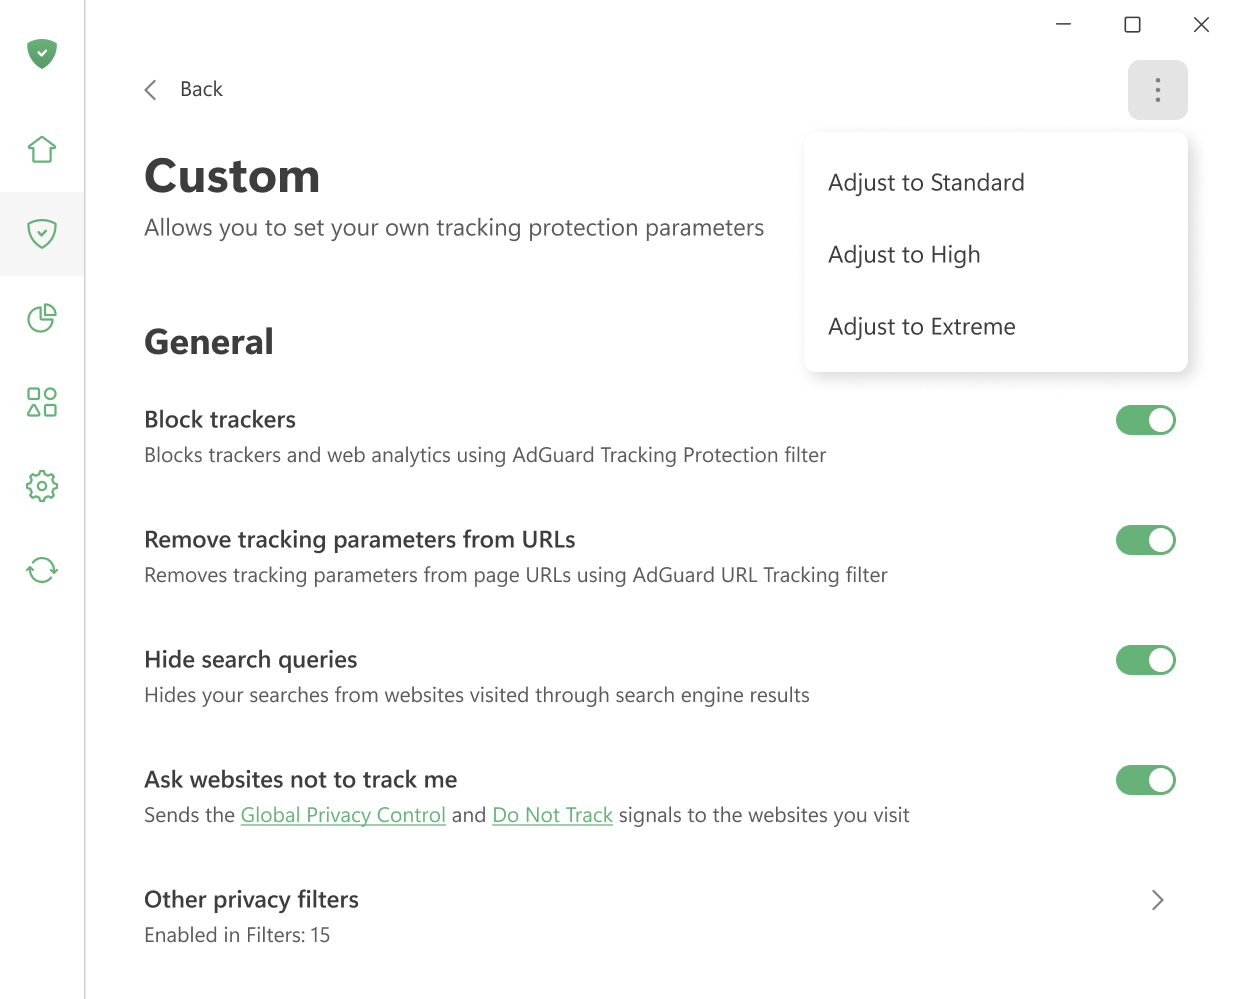Toggle Remove tracking parameters from URLs
Screen dimensions: 1236x999
click(1146, 540)
